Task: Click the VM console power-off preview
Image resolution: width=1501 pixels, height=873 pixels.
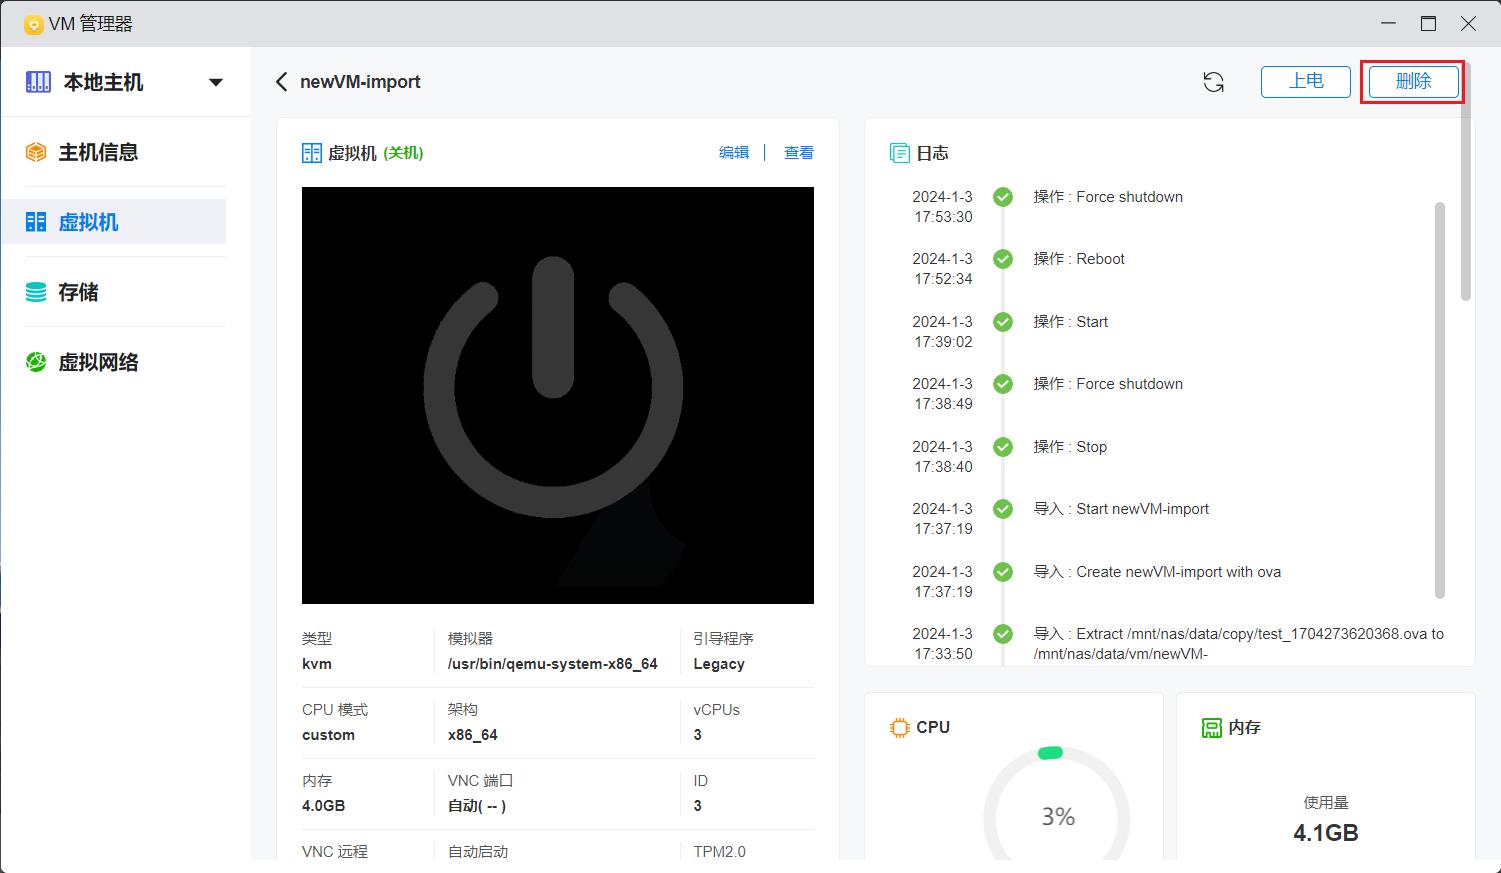Action: (558, 395)
